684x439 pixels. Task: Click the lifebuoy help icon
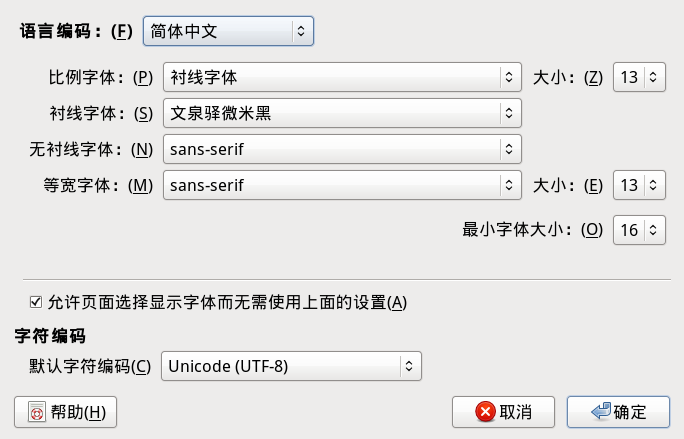tap(37, 412)
